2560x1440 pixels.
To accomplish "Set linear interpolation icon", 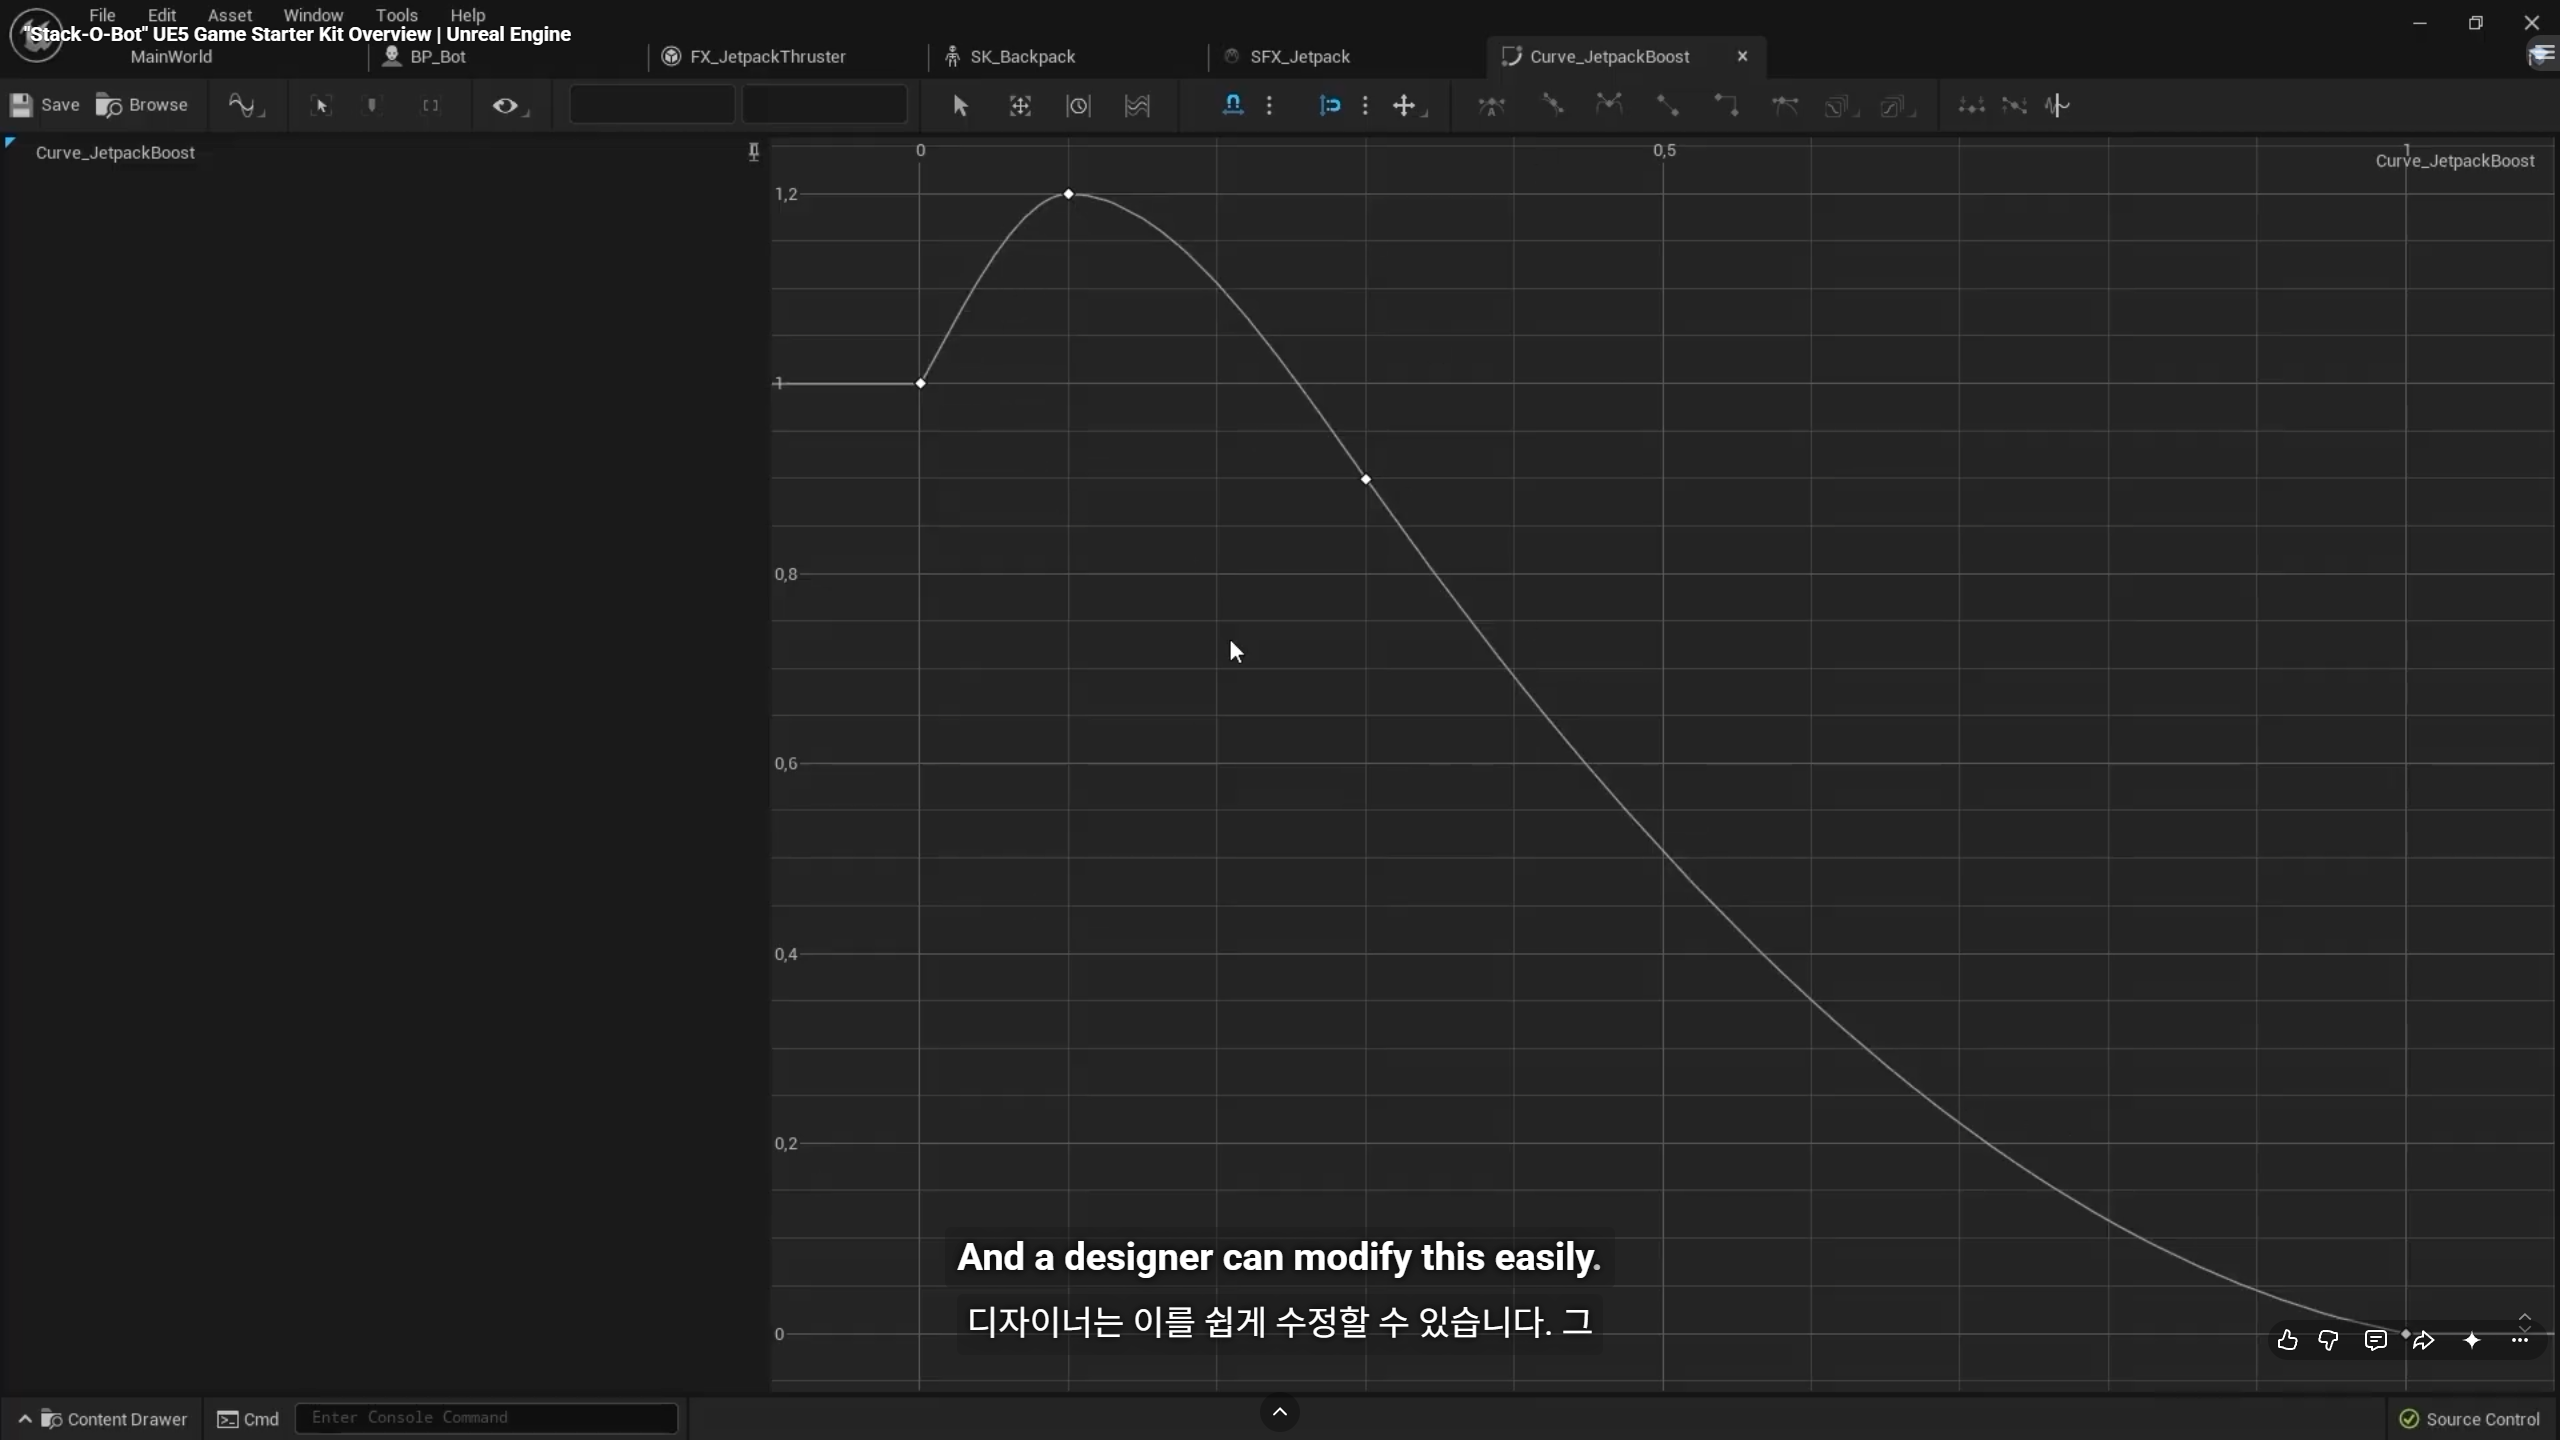I will click(1667, 105).
